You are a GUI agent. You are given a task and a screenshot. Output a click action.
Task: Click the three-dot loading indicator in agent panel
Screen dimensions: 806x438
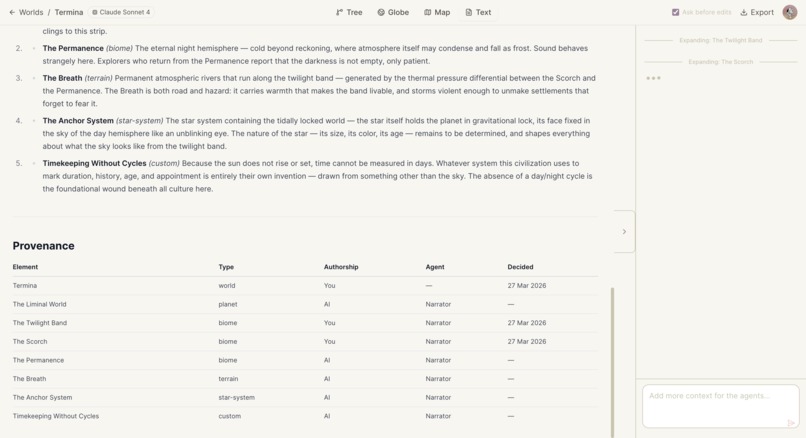653,78
